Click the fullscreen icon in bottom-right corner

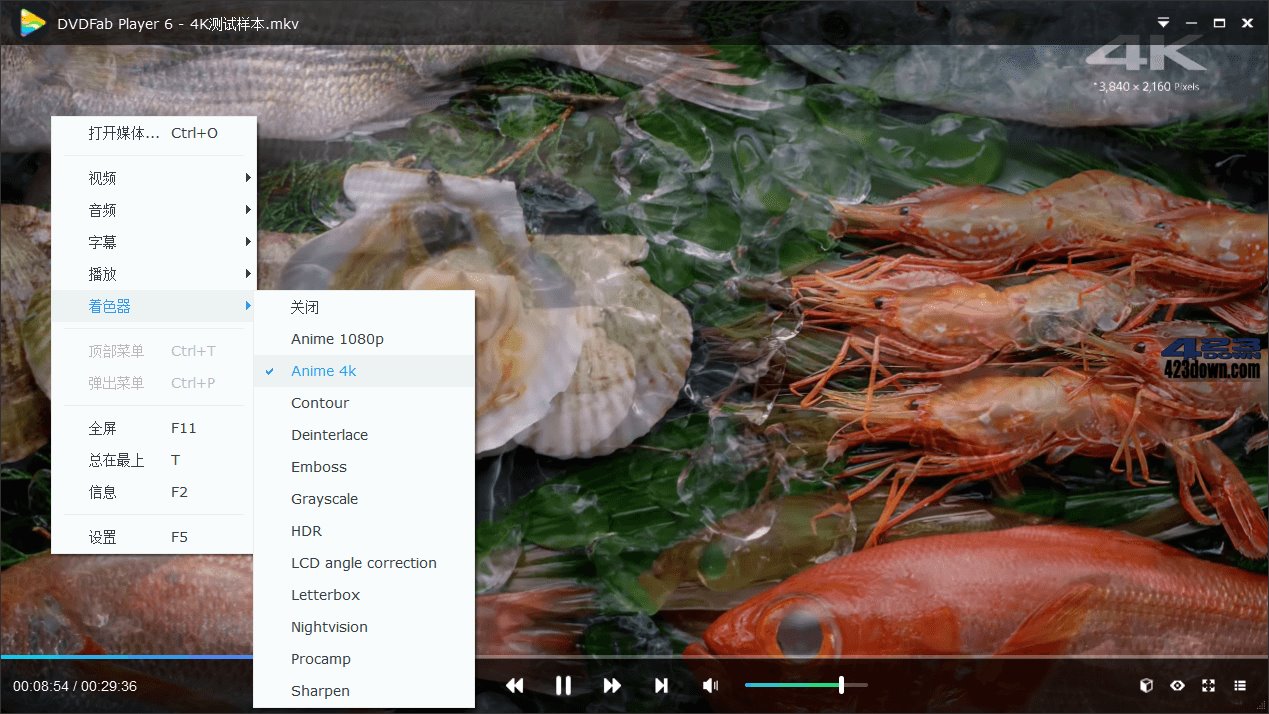pos(1210,685)
